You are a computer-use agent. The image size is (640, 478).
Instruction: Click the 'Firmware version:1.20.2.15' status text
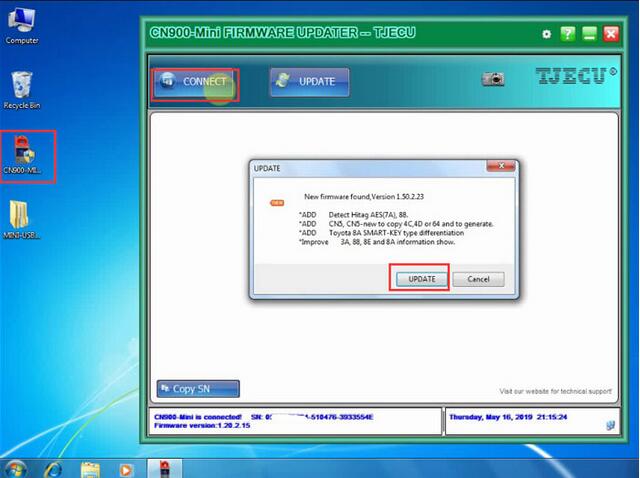point(202,425)
